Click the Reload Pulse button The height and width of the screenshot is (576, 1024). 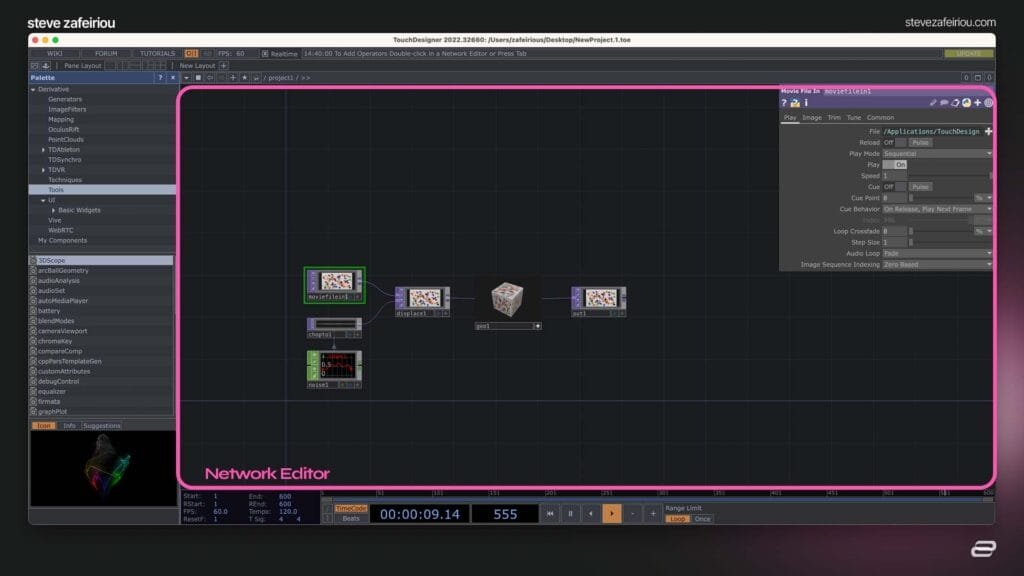point(920,142)
